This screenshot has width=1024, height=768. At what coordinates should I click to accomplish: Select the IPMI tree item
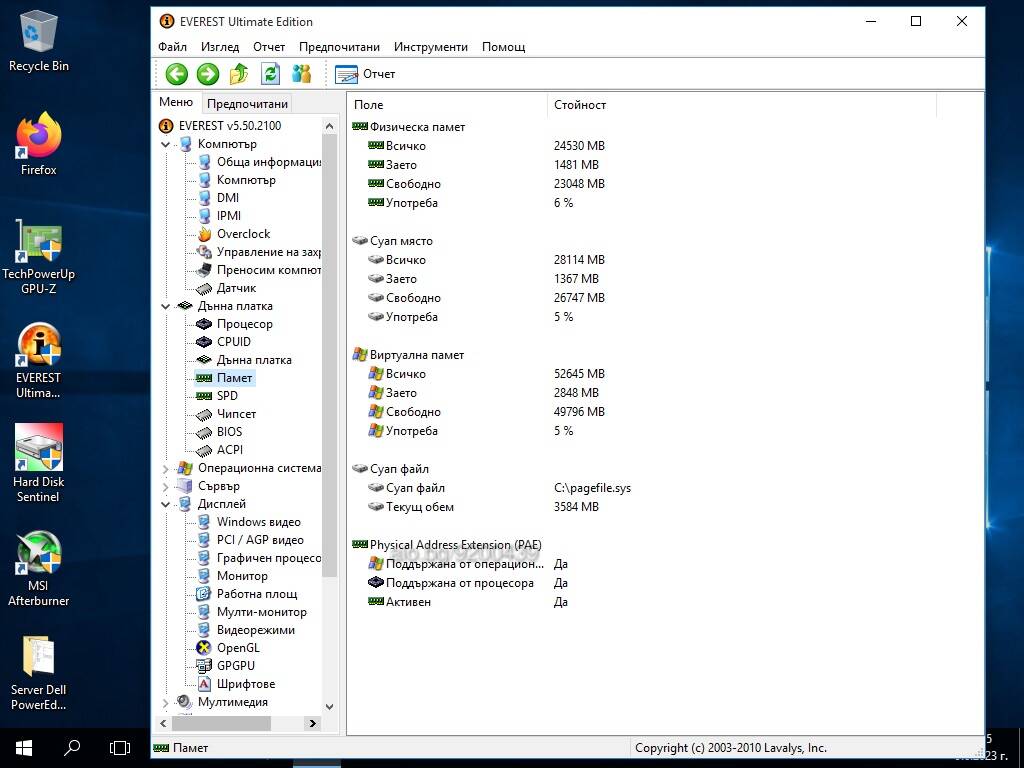(229, 216)
